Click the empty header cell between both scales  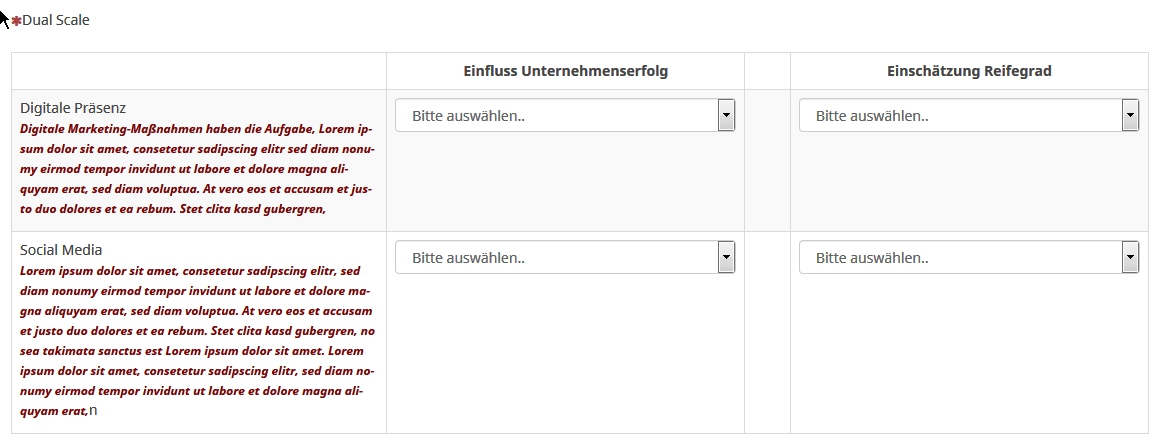coord(768,71)
